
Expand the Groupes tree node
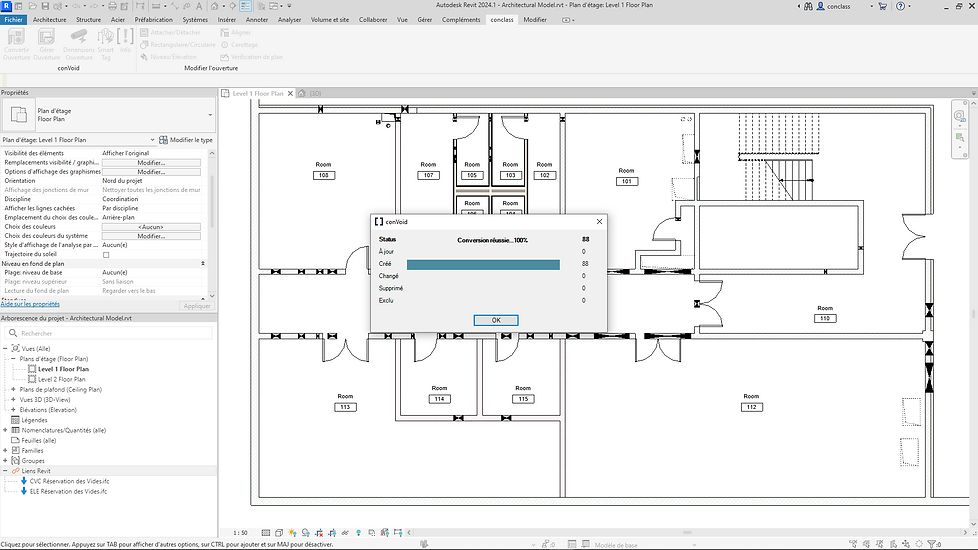pyautogui.click(x=6, y=461)
